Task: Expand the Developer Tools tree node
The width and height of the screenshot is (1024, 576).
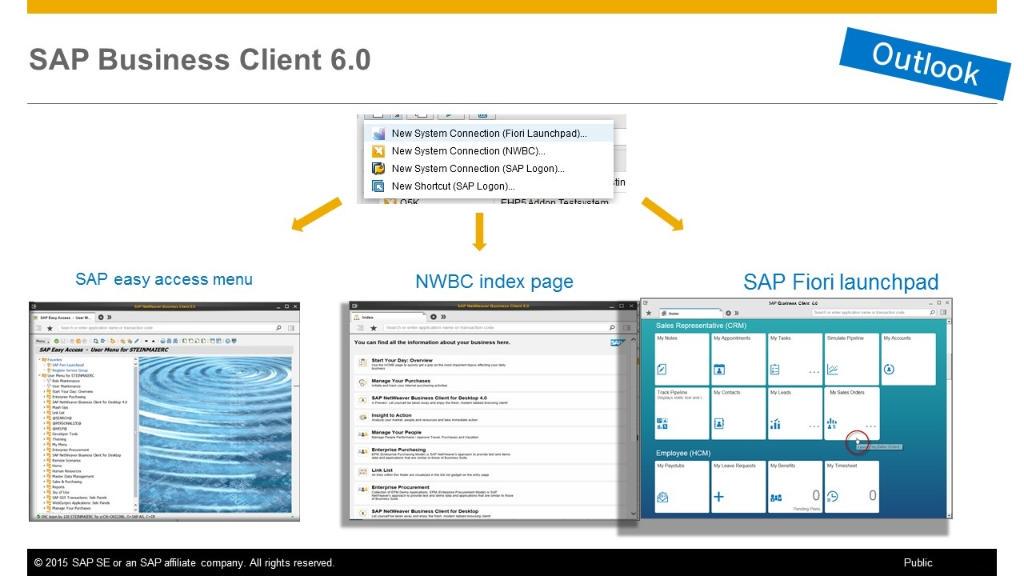Action: click(44, 434)
